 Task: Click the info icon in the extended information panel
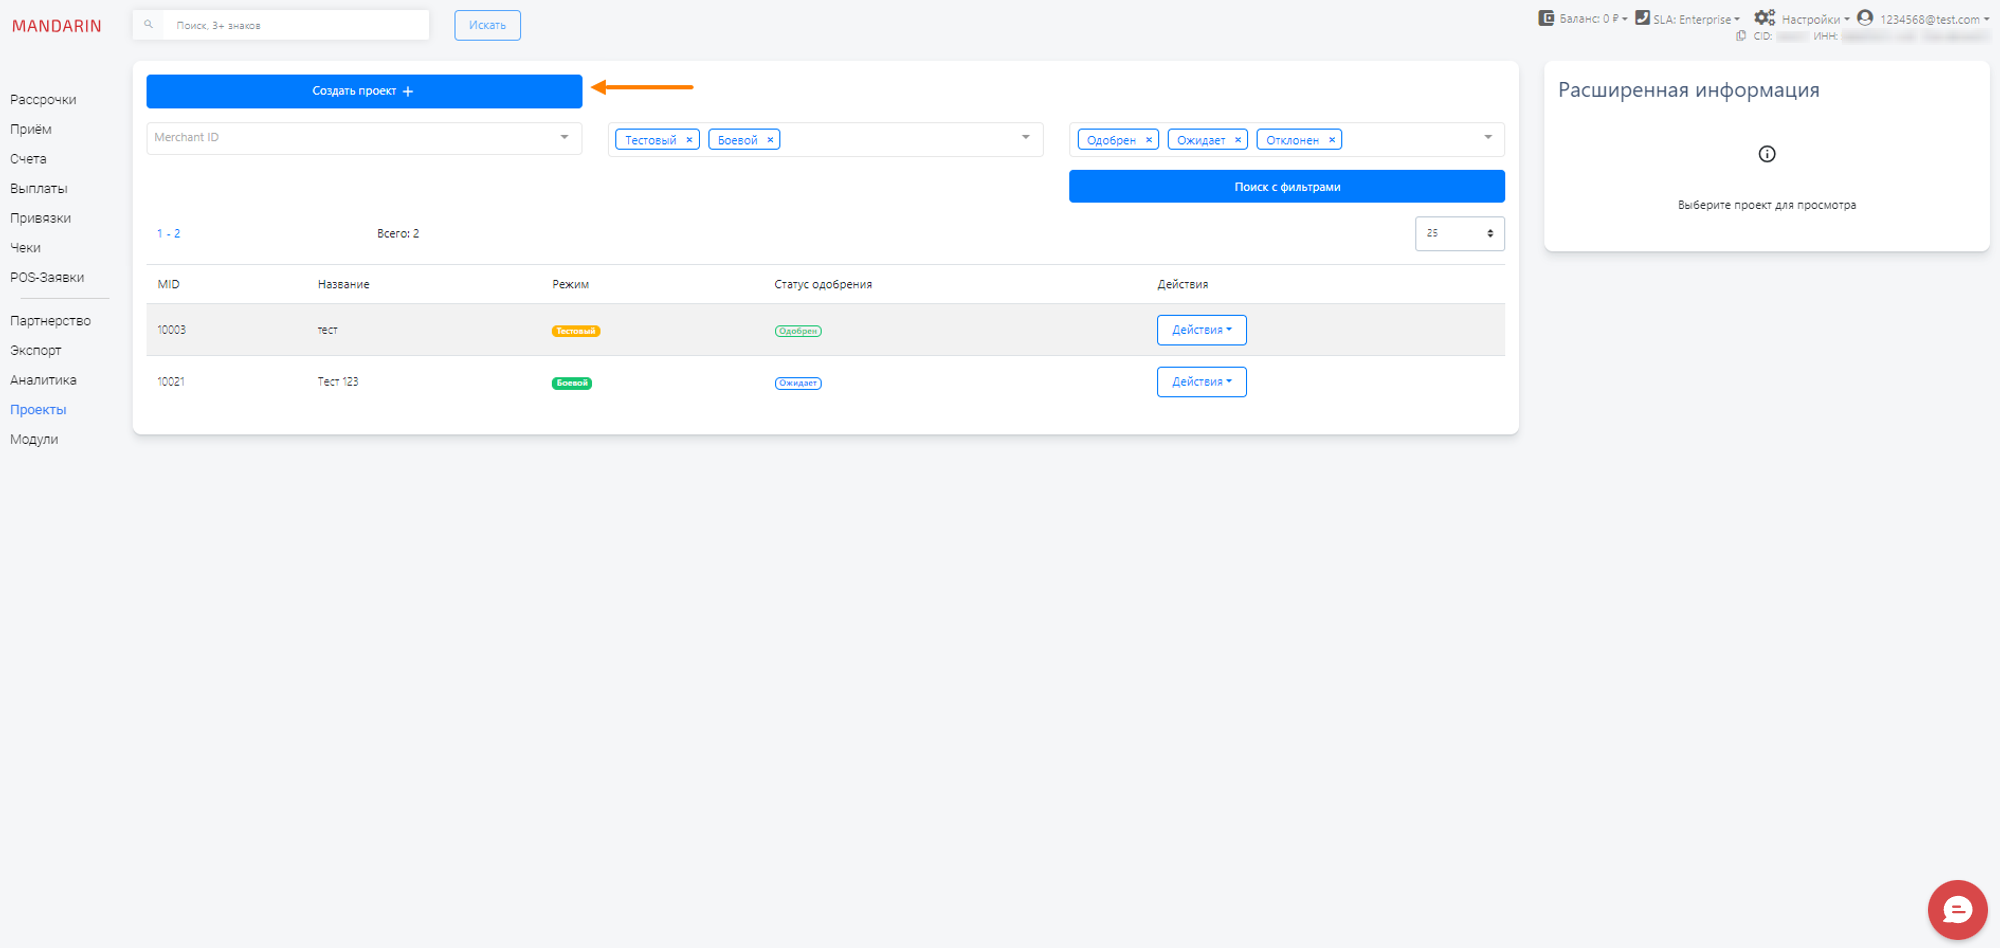click(x=1766, y=154)
